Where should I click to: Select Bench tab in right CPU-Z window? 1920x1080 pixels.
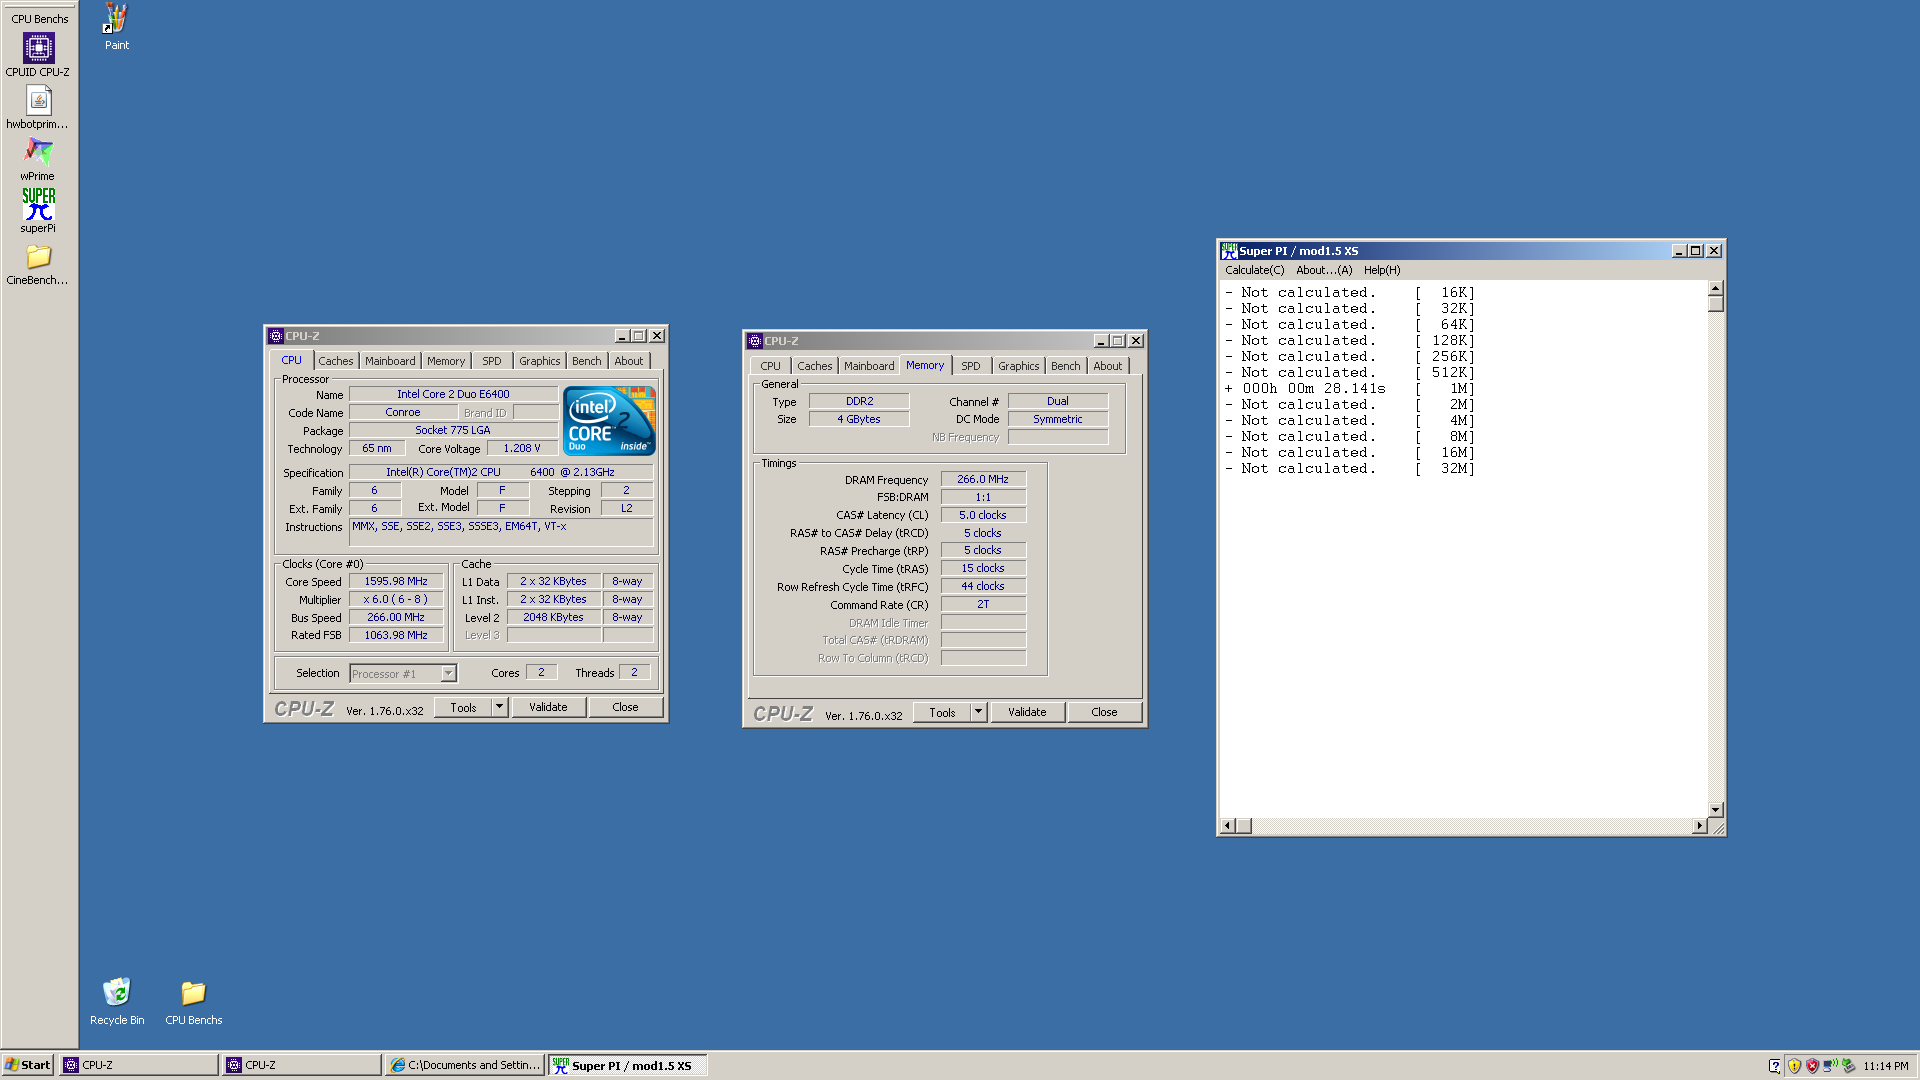pos(1066,366)
